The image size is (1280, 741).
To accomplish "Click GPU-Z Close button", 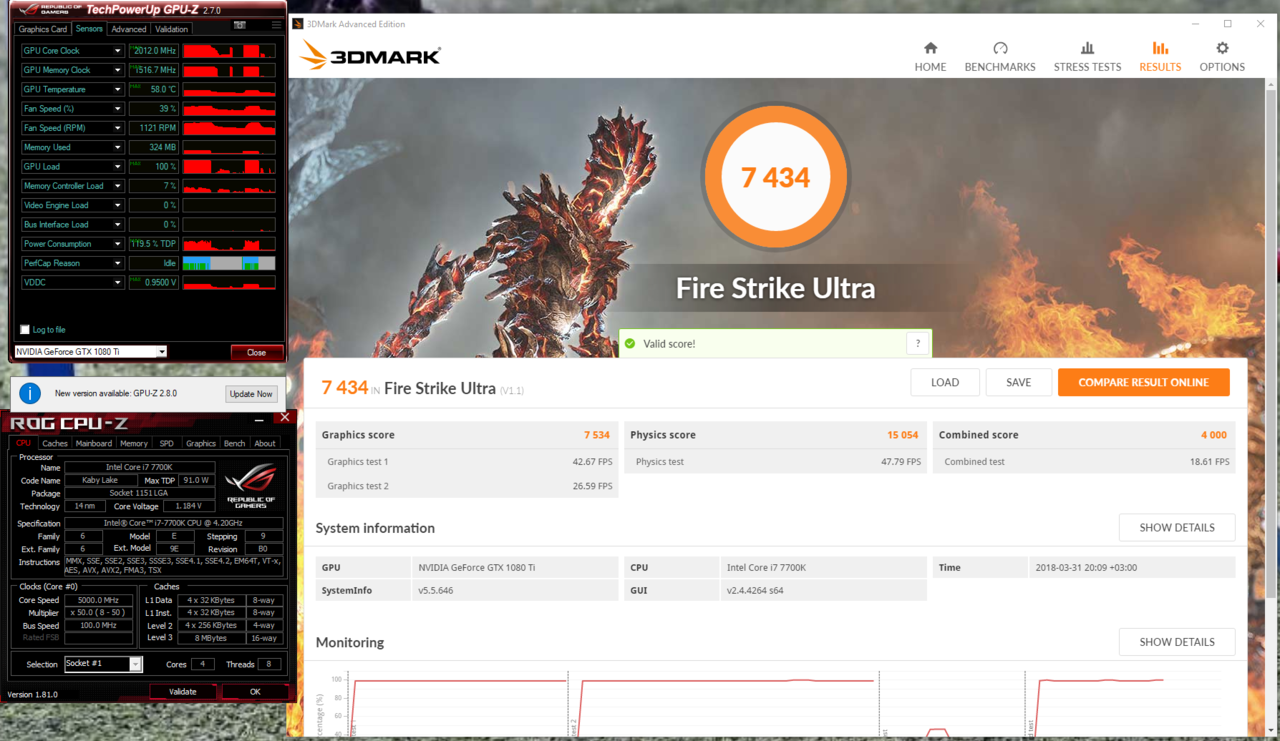I will coord(257,352).
